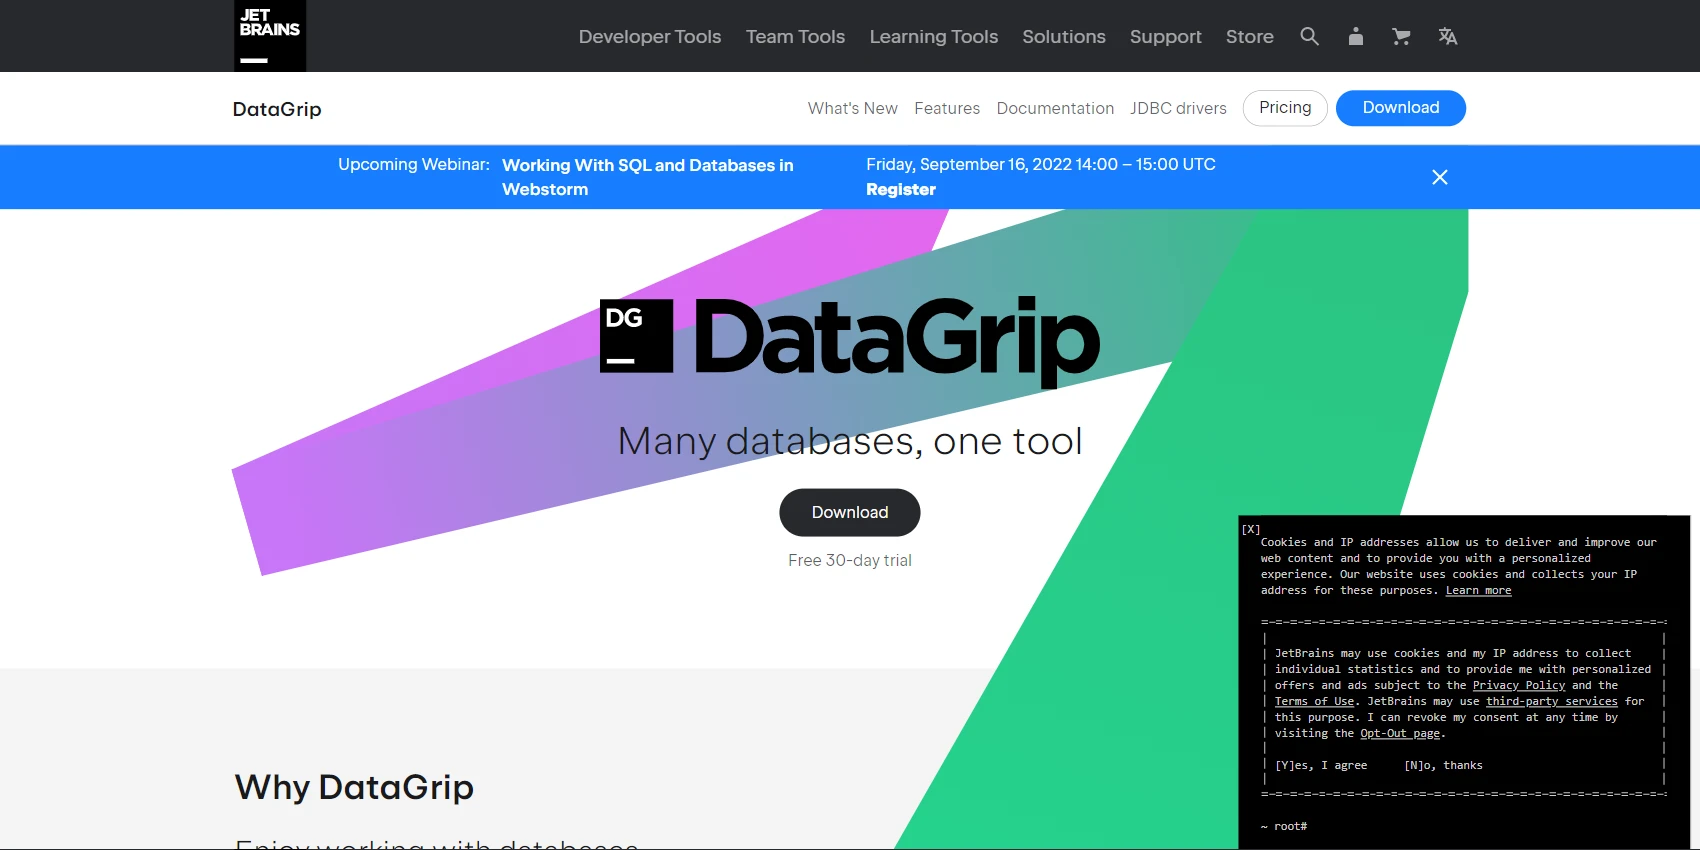Open the Terms of Use link

[1314, 701]
